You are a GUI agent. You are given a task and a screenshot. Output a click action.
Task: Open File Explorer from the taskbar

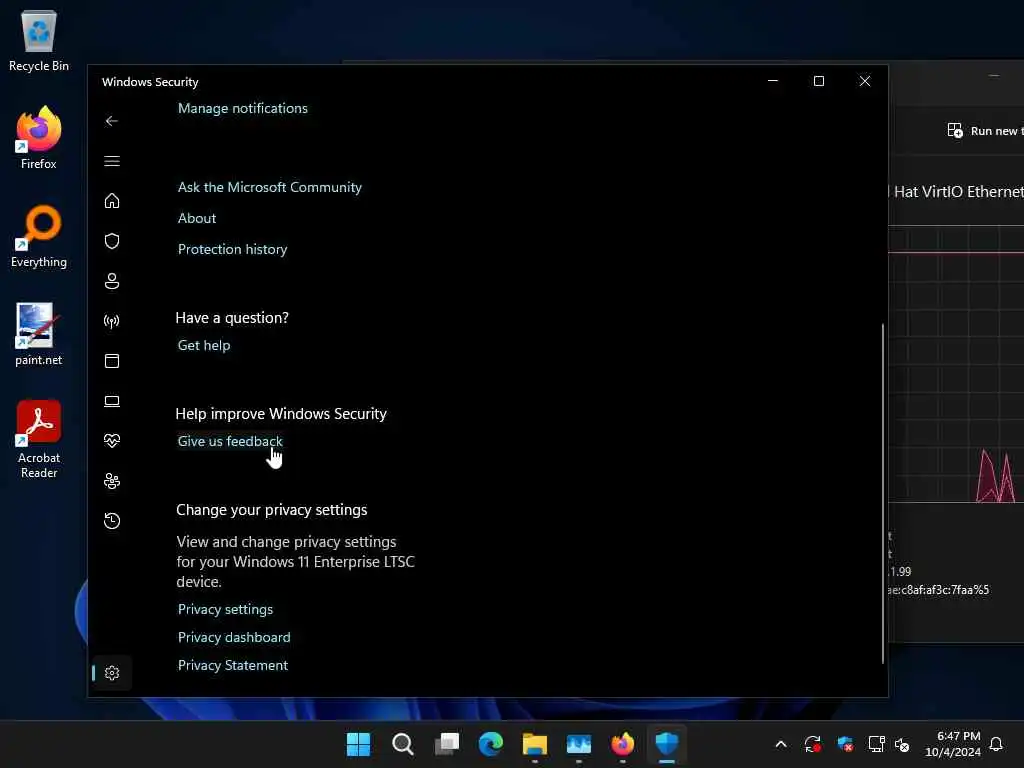[x=535, y=744]
